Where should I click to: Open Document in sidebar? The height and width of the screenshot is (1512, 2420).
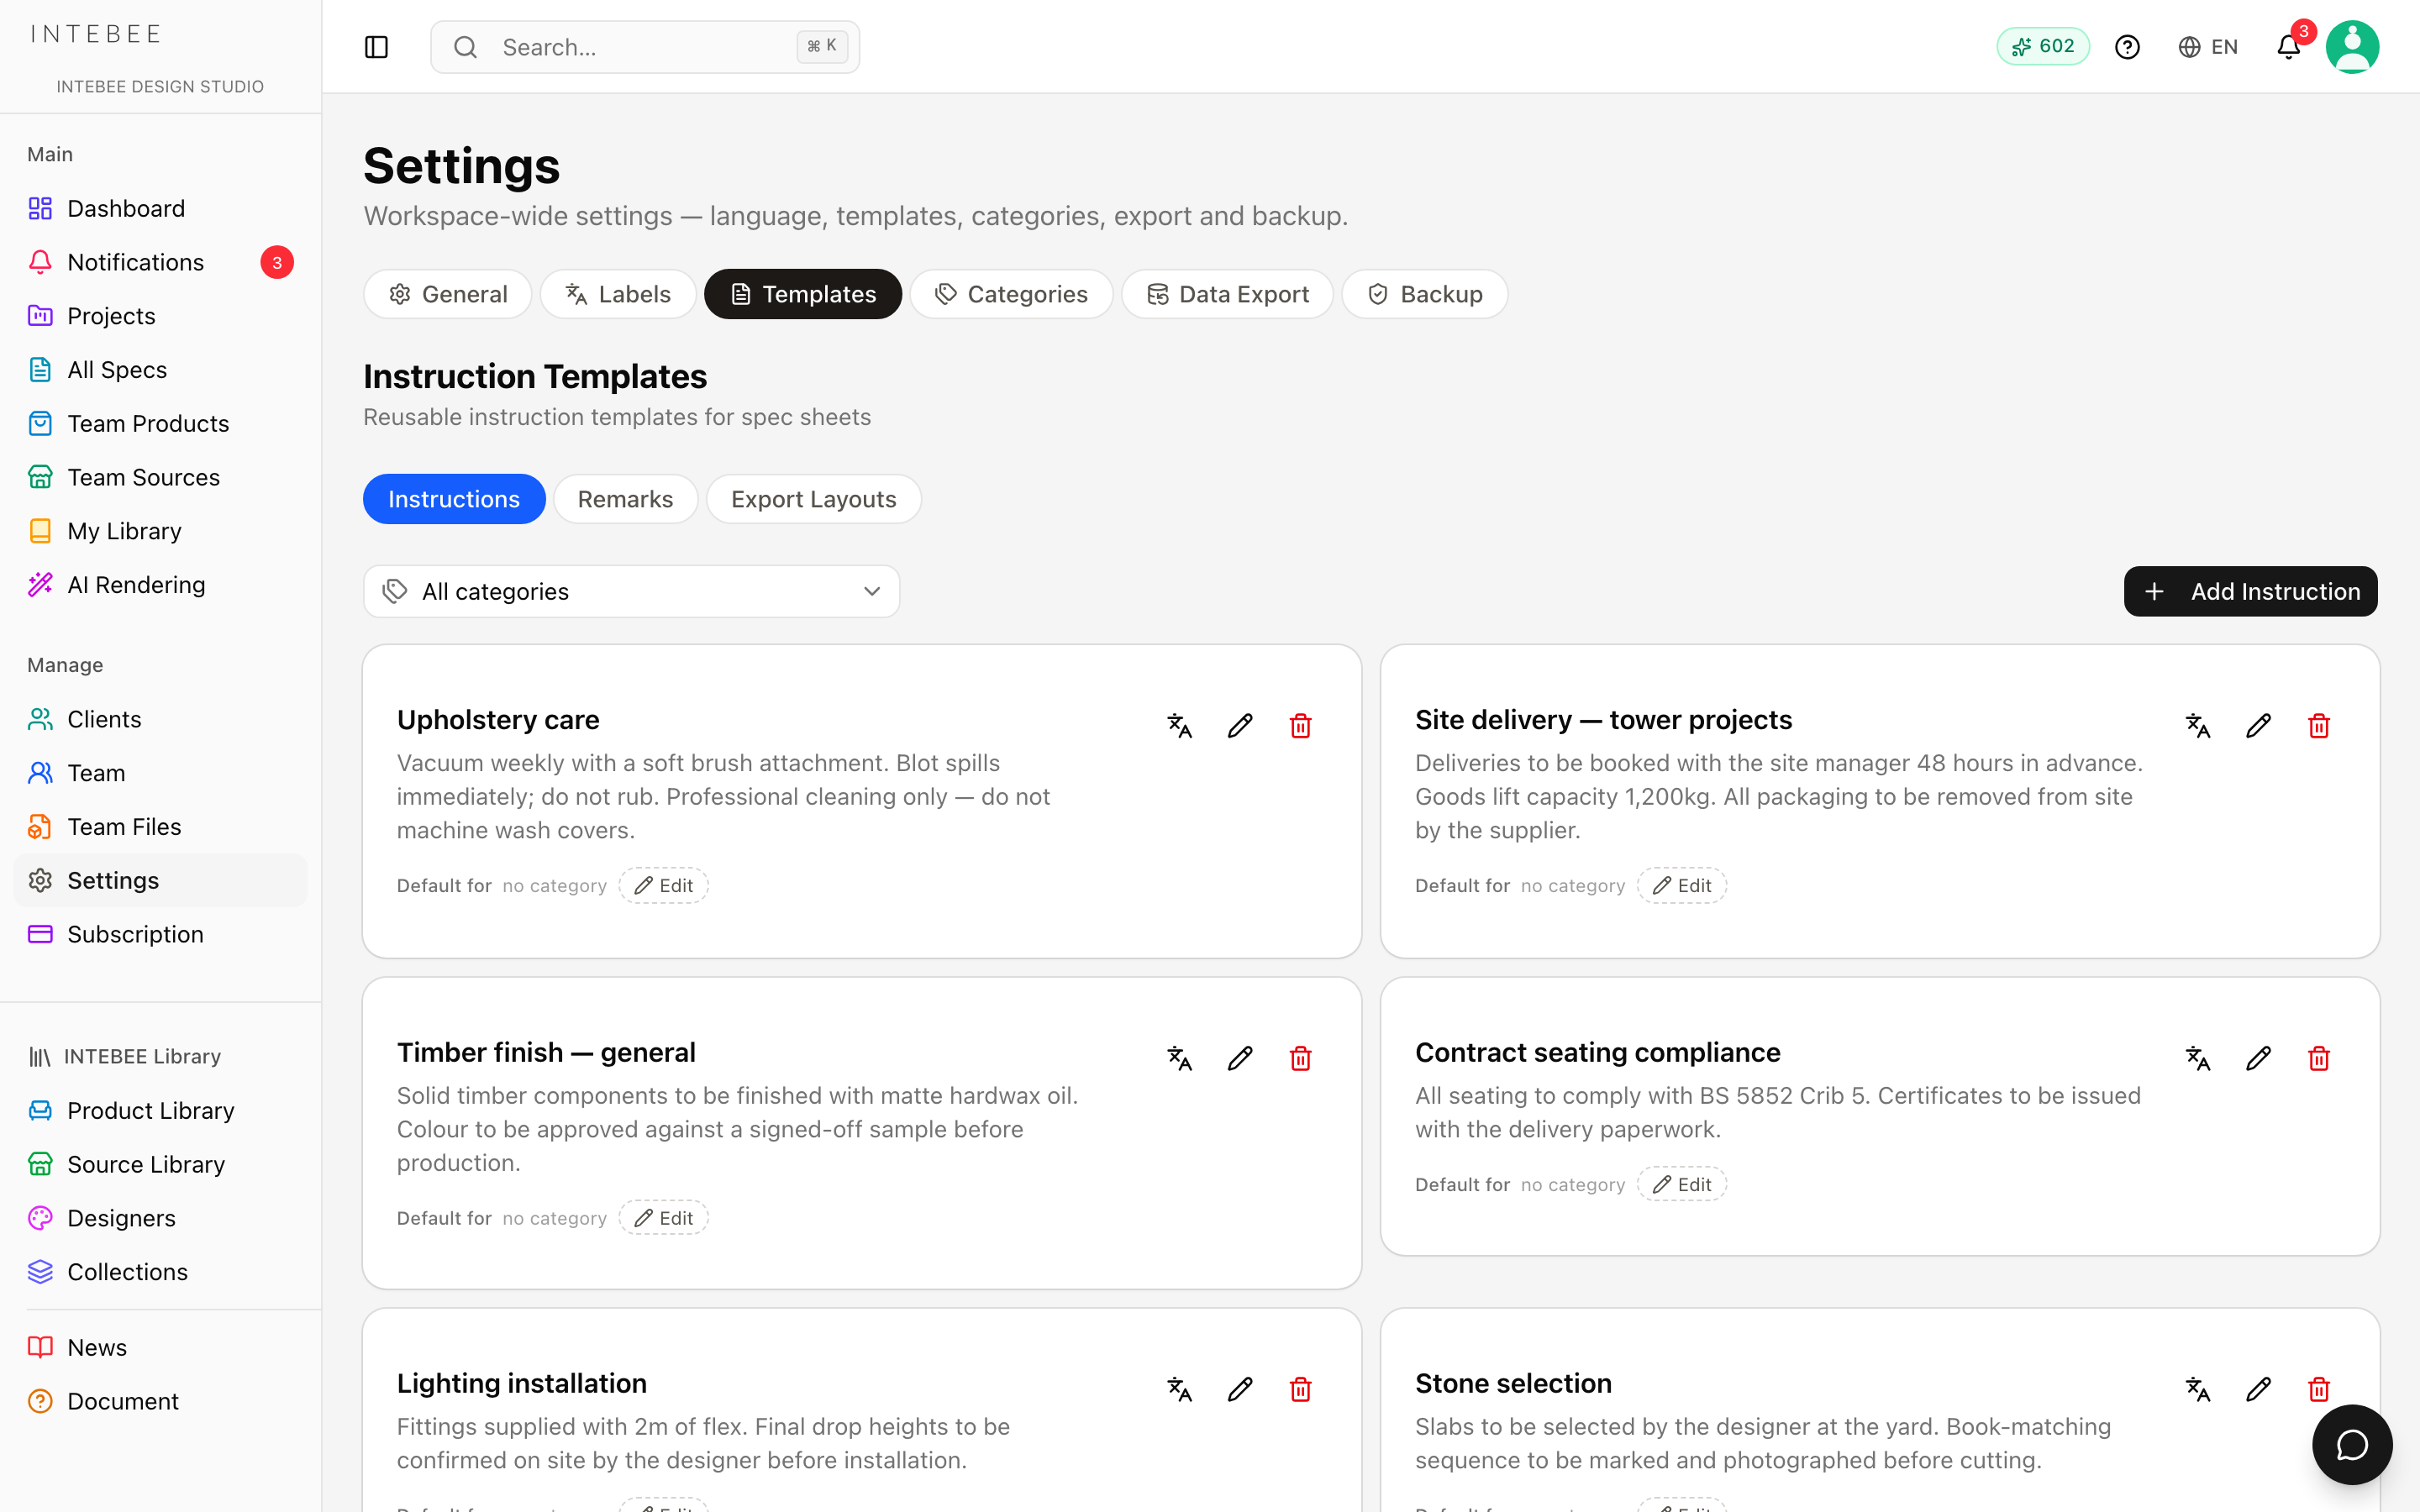click(160, 1401)
